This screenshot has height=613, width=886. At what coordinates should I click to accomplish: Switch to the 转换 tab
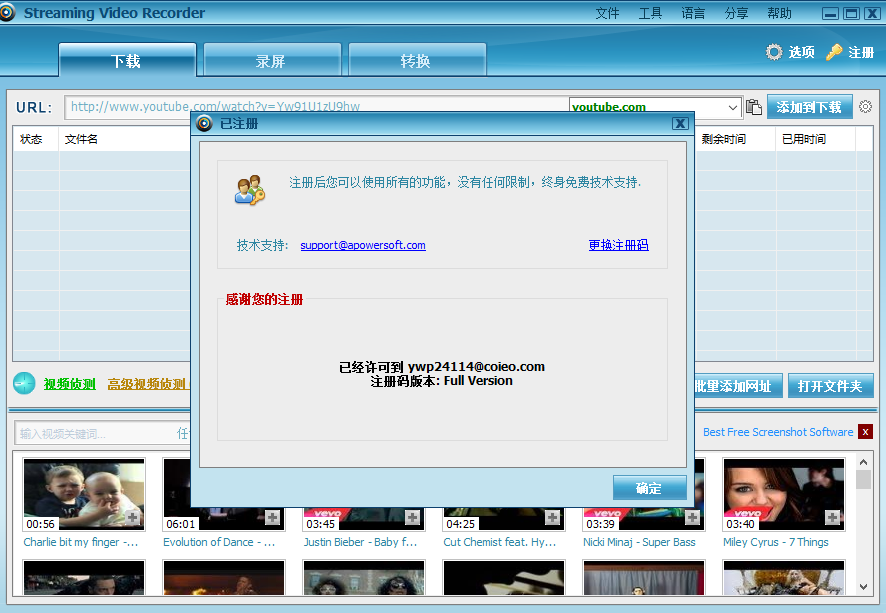point(416,61)
